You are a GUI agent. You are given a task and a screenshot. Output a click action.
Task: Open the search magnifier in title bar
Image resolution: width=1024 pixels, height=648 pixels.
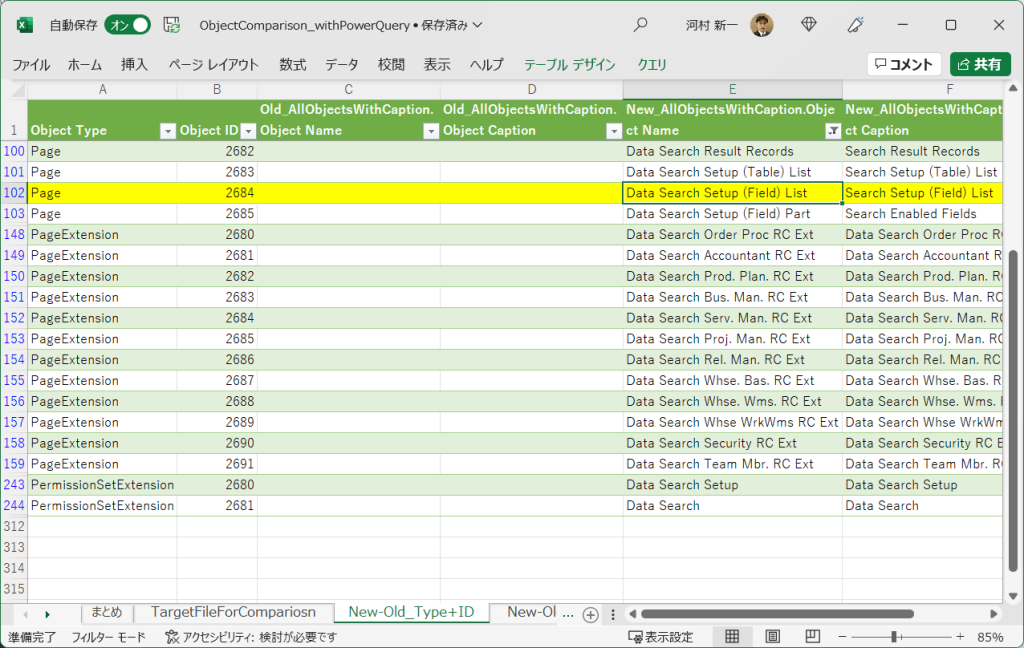[x=641, y=25]
